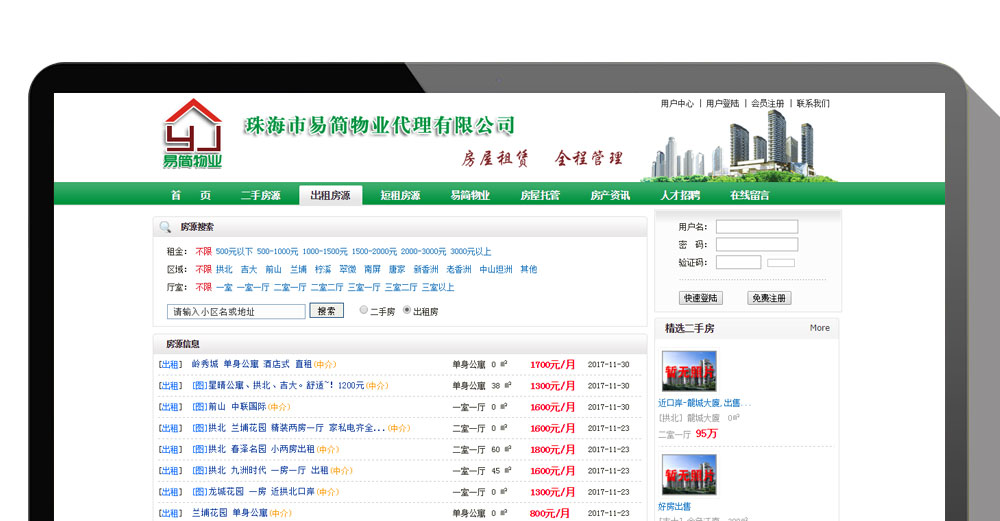Click the 易简物业 red house logo
Viewport: 1000px width, 521px height.
(x=193, y=134)
